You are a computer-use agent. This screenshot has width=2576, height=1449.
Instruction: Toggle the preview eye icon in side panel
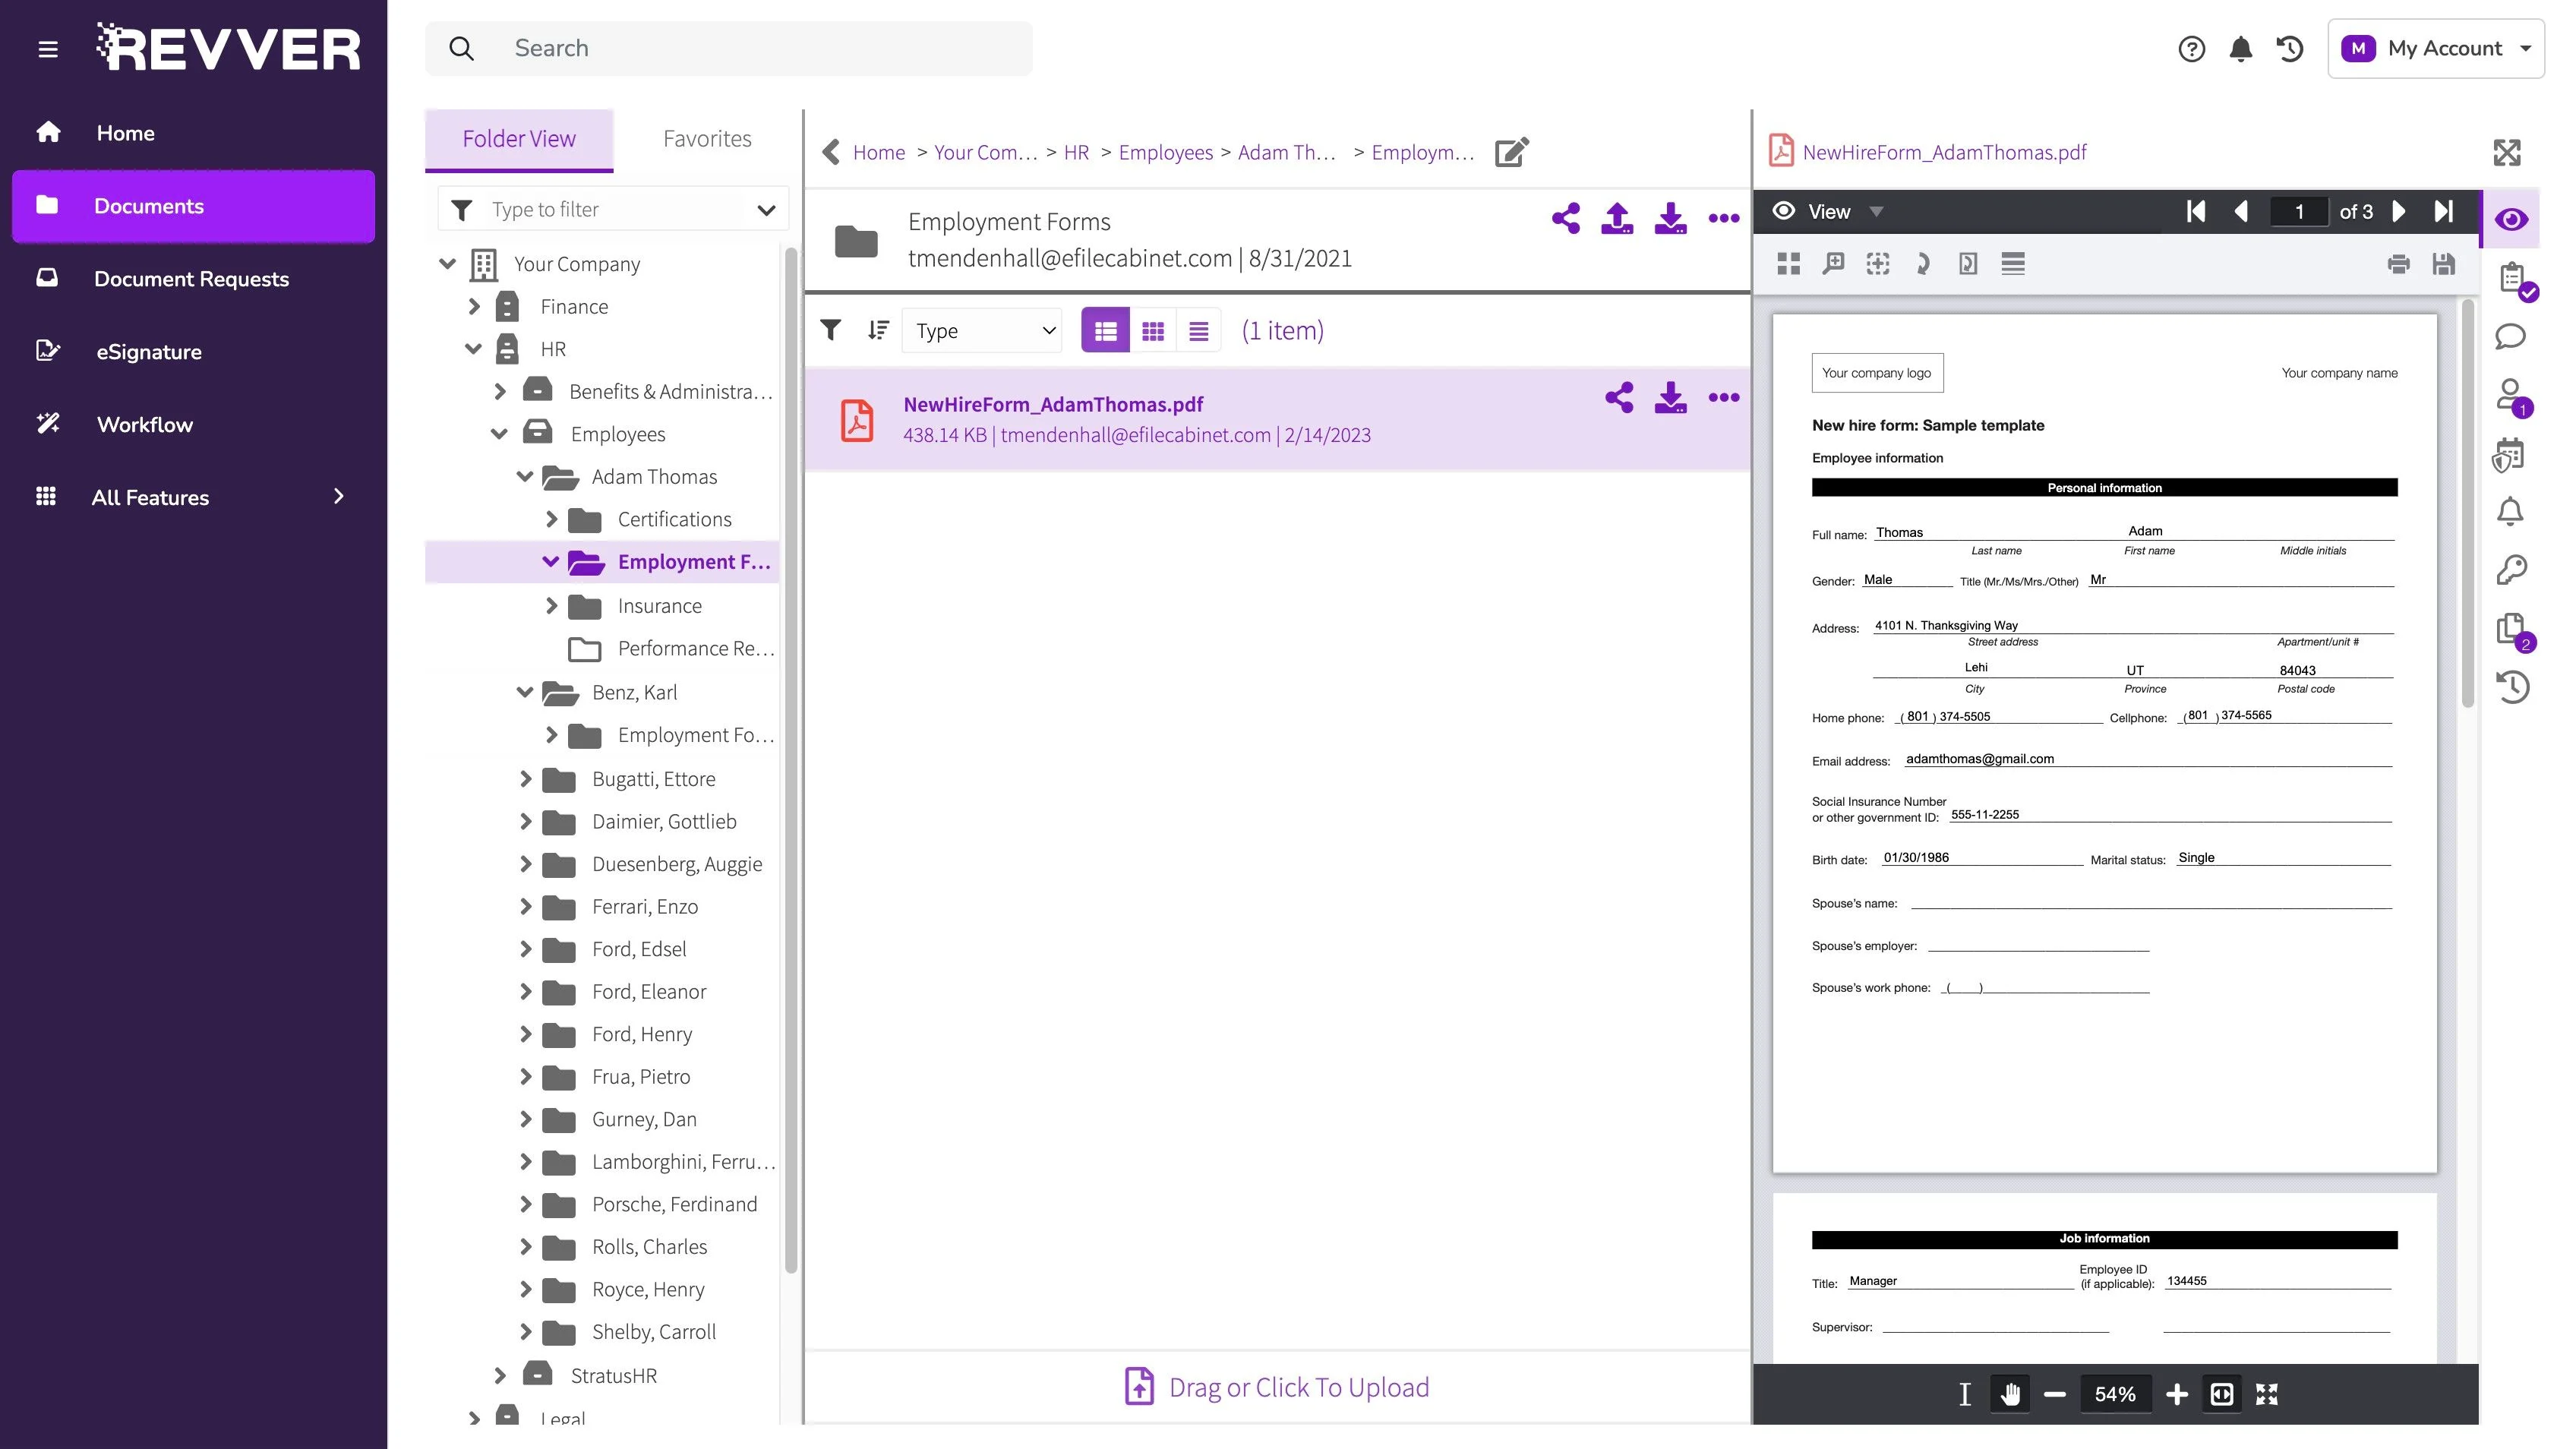[2510, 220]
